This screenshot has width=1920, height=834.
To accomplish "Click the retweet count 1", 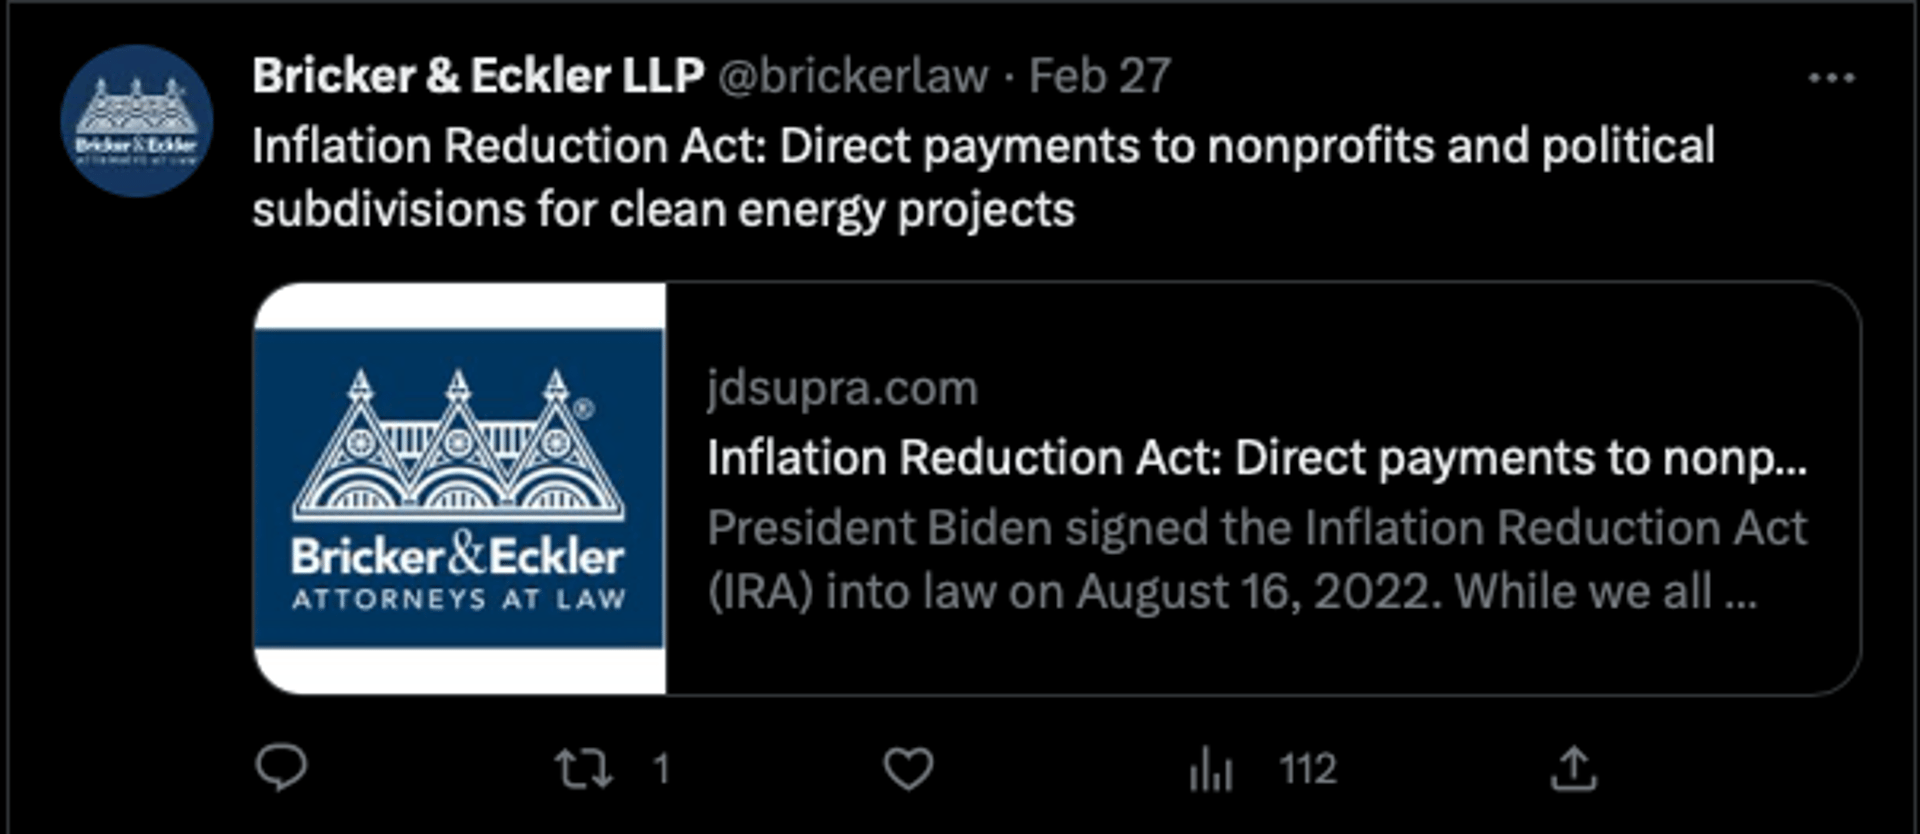I will tap(661, 769).
